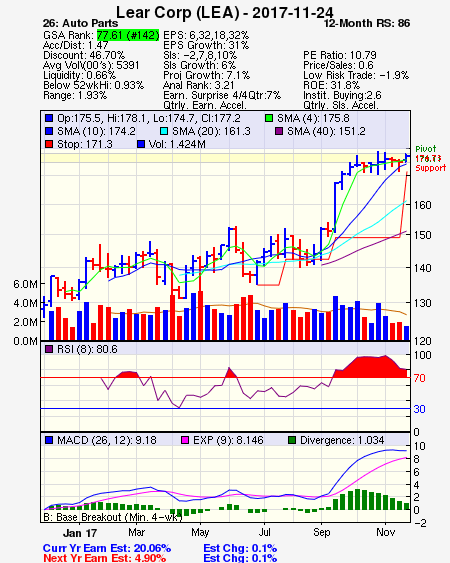The width and height of the screenshot is (450, 563).
Task: Click the red 70 RSI overbought label
Action: coord(419,378)
